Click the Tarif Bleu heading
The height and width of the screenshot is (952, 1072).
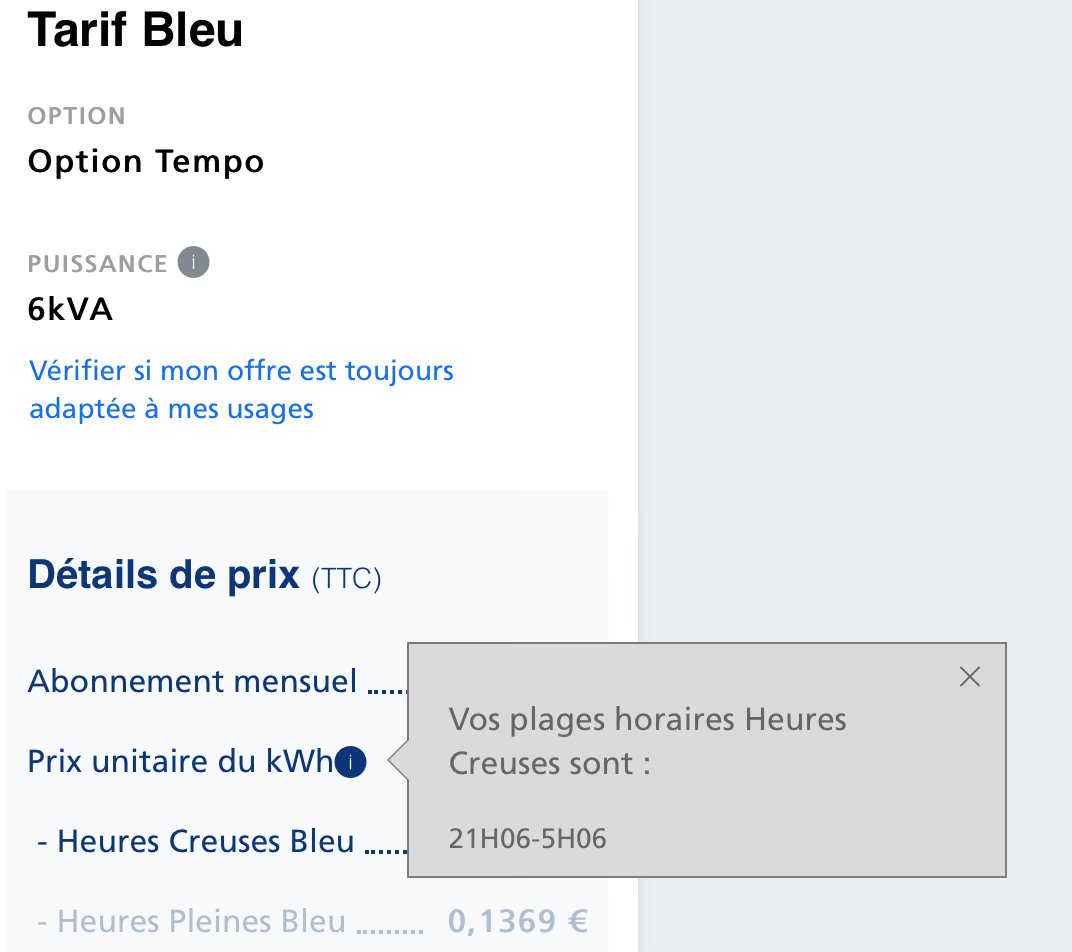[x=135, y=30]
